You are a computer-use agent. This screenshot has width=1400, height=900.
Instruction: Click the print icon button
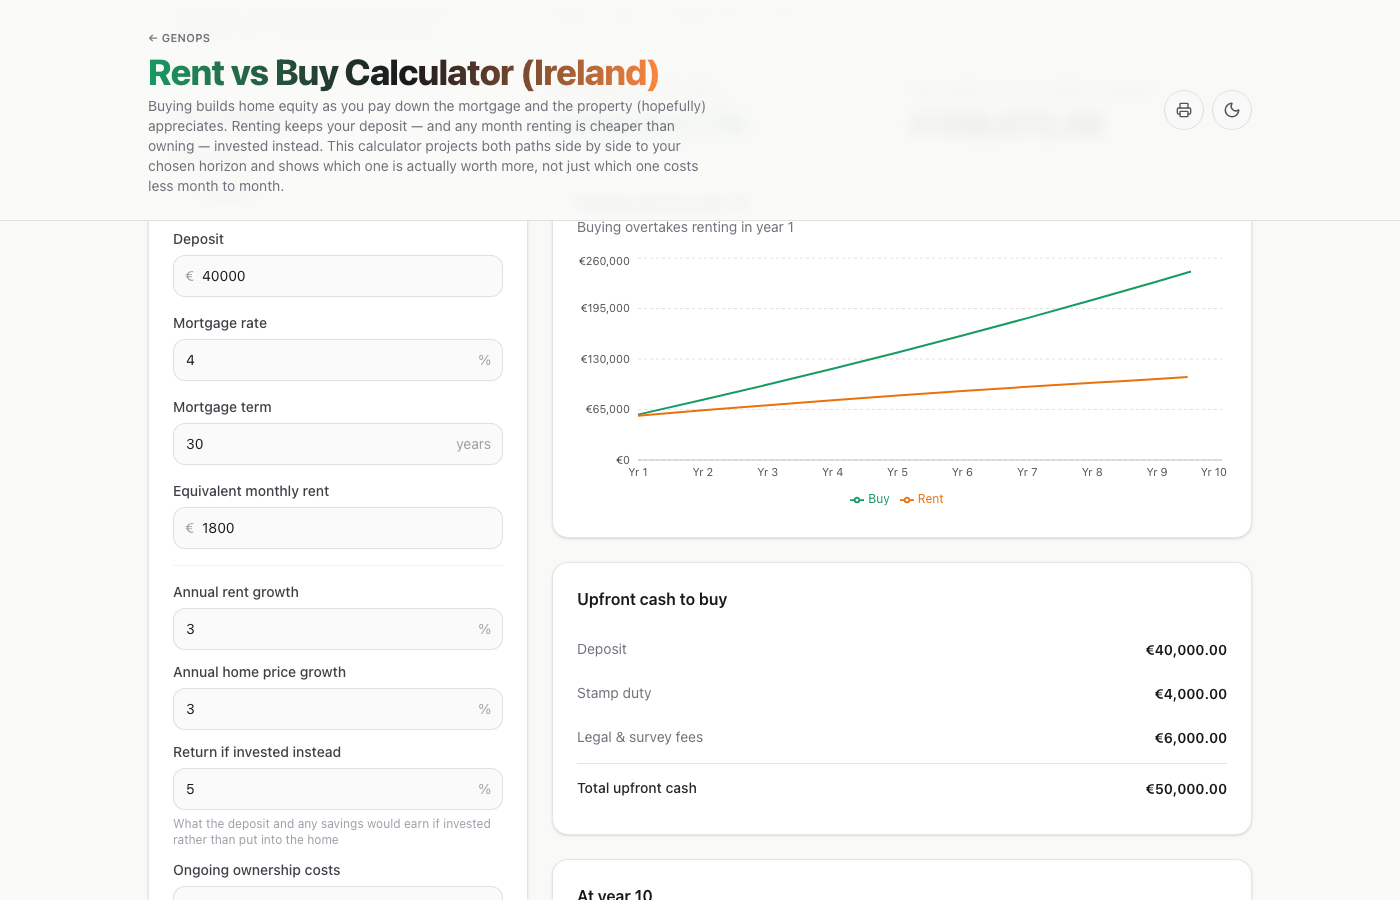1184,110
